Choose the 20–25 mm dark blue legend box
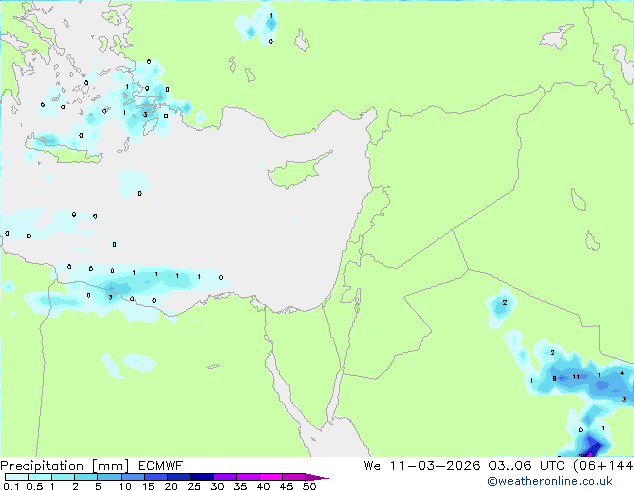This screenshot has width=634, height=490. (179, 477)
